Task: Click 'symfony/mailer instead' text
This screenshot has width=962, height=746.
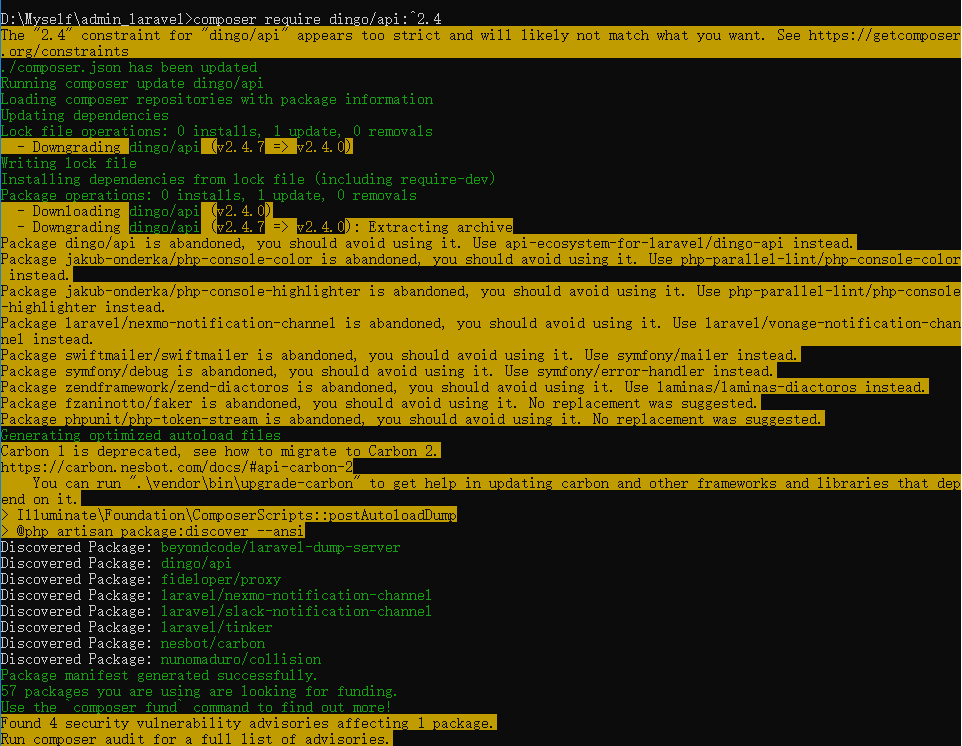Action: pyautogui.click(x=707, y=354)
